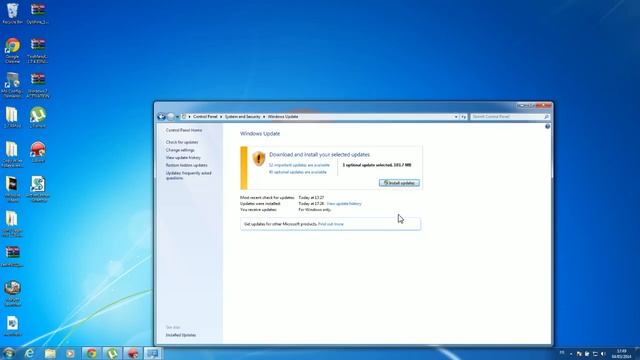
Task: Open Installed Updates link
Action: [181, 335]
